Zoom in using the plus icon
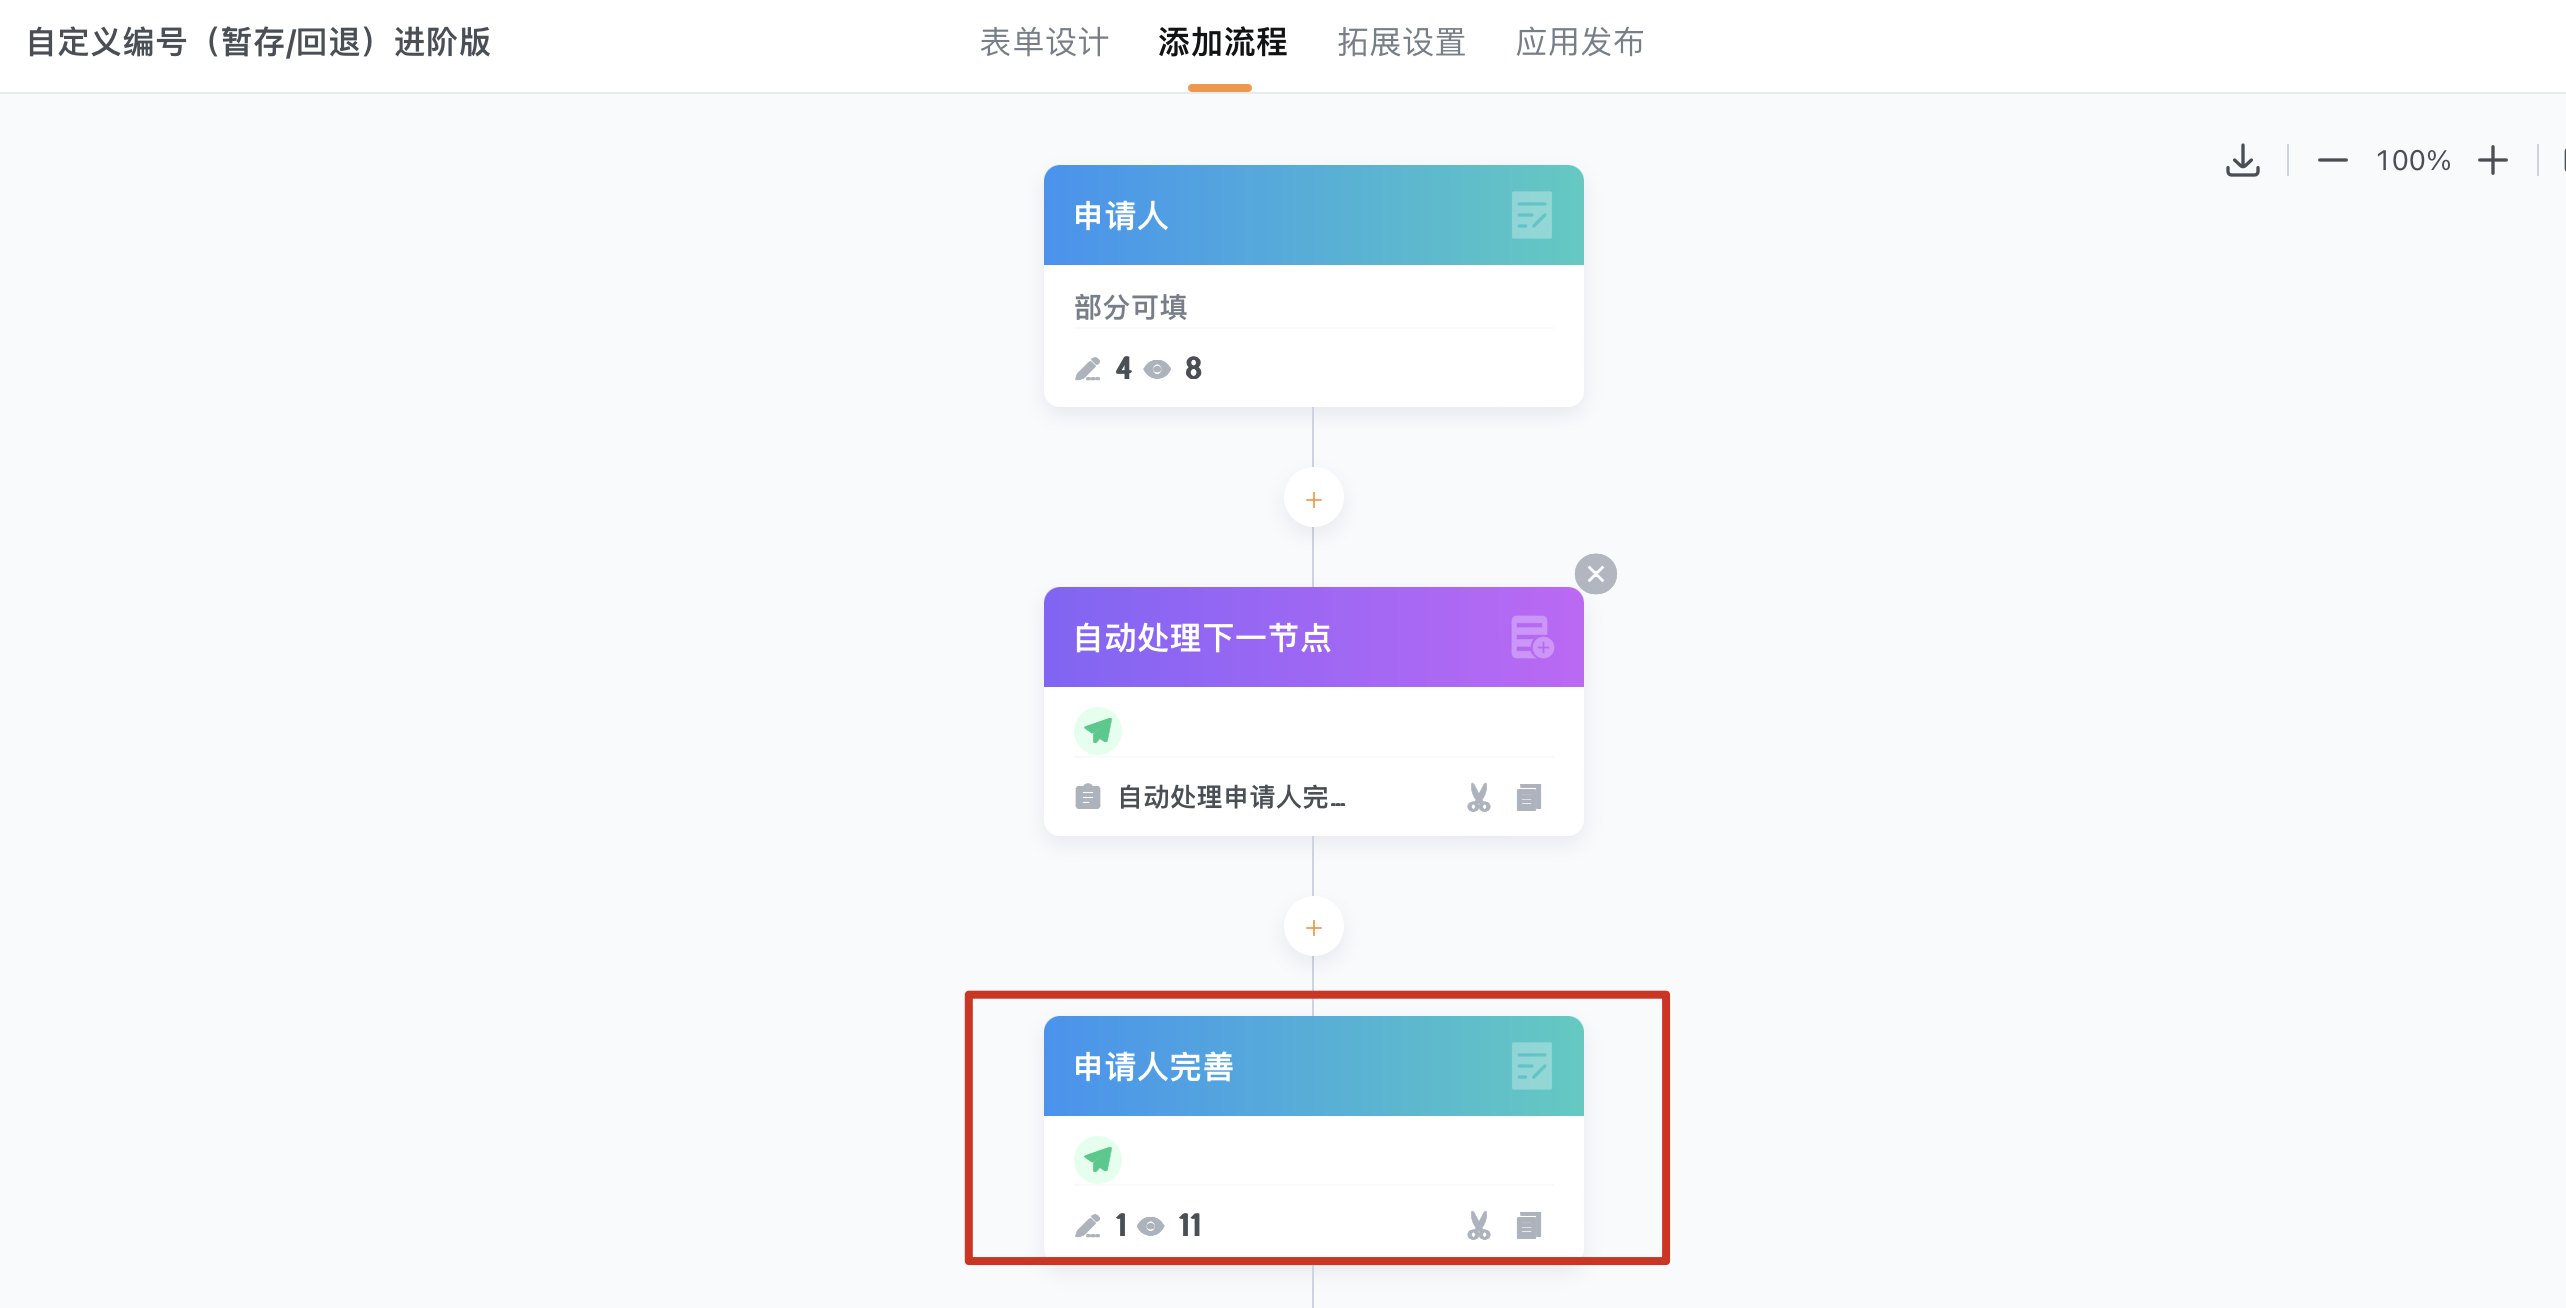The height and width of the screenshot is (1308, 2566). (2493, 160)
